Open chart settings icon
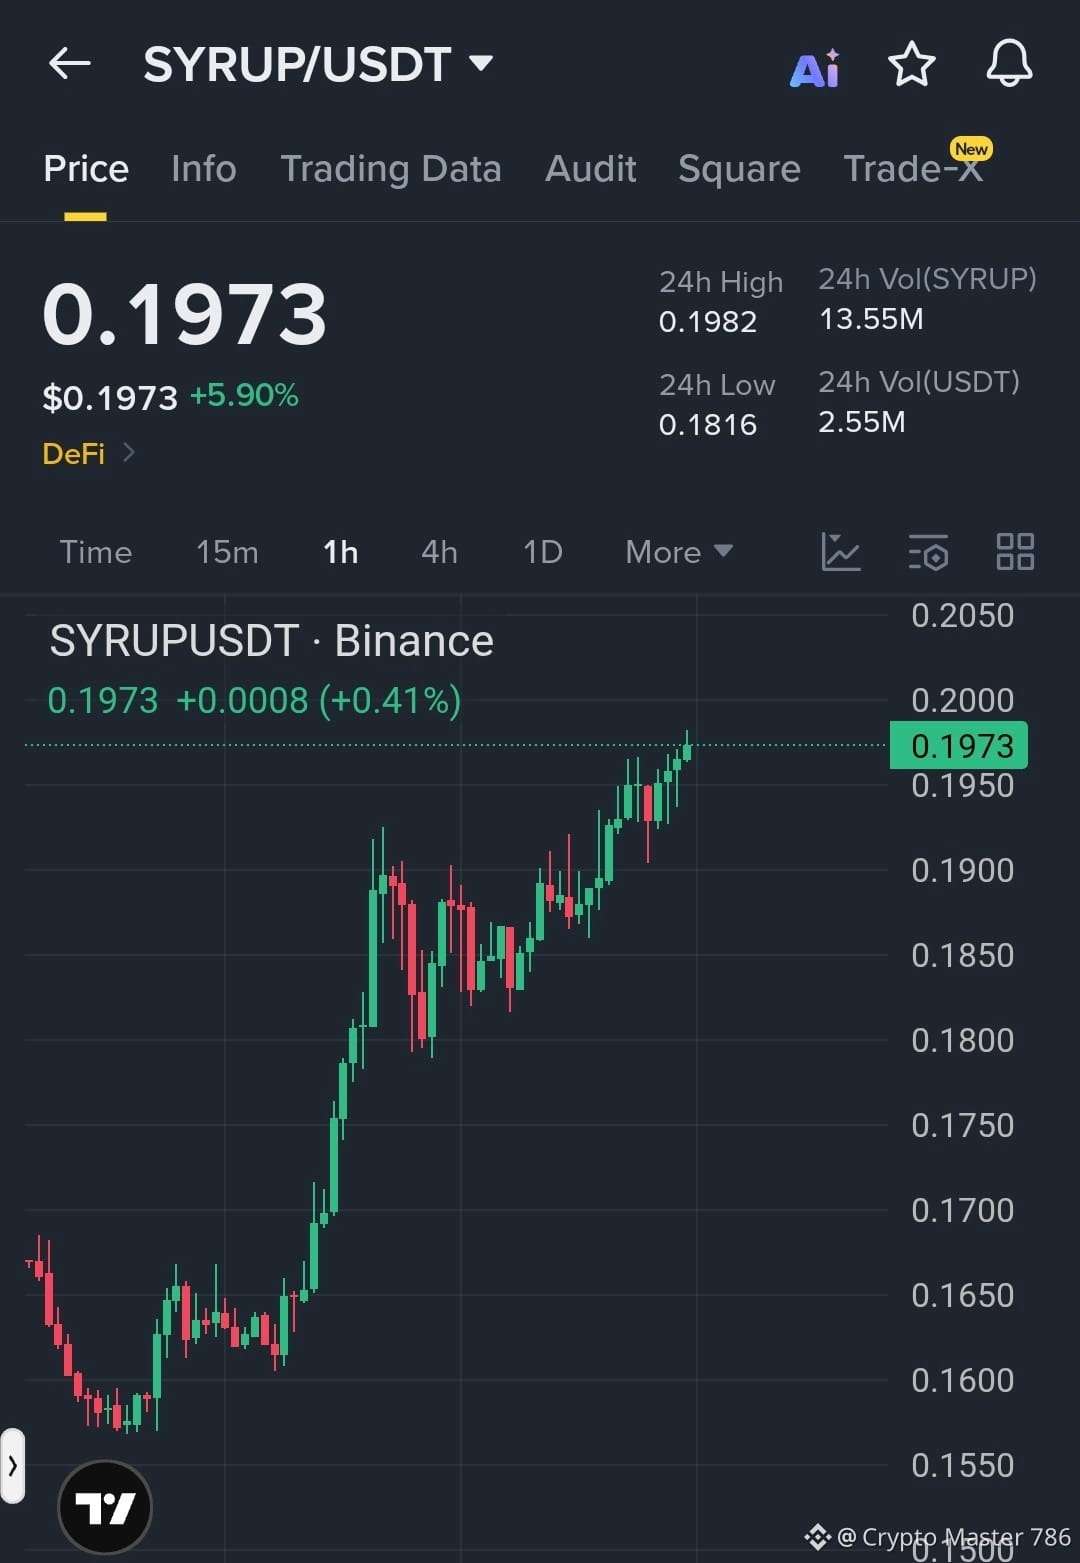 (x=928, y=552)
